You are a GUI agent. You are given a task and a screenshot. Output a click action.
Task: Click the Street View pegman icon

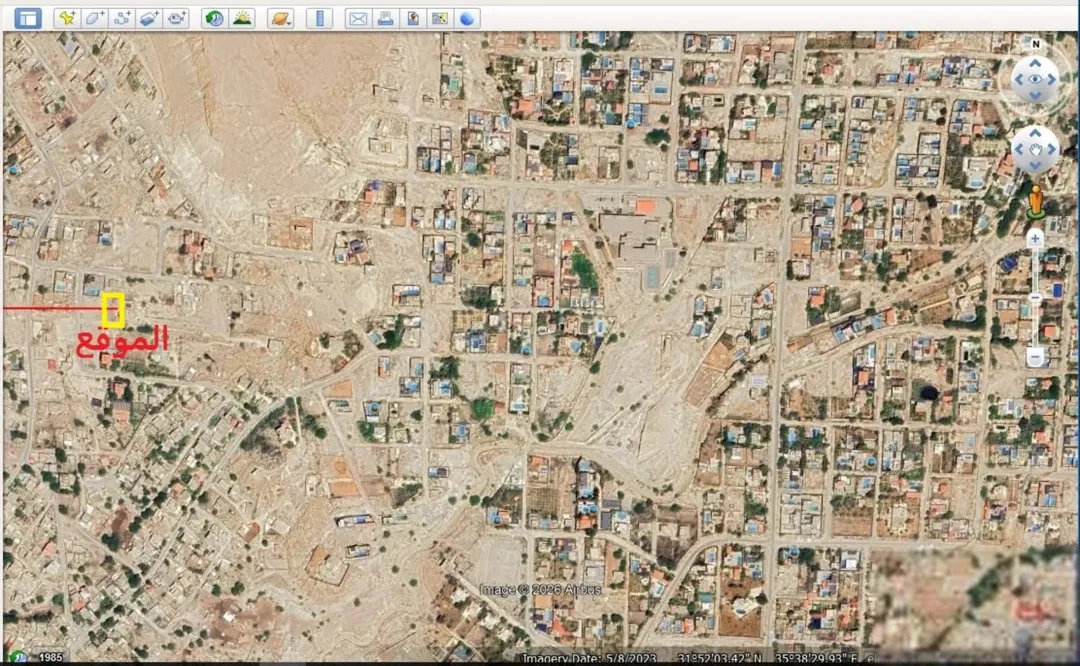1035,202
